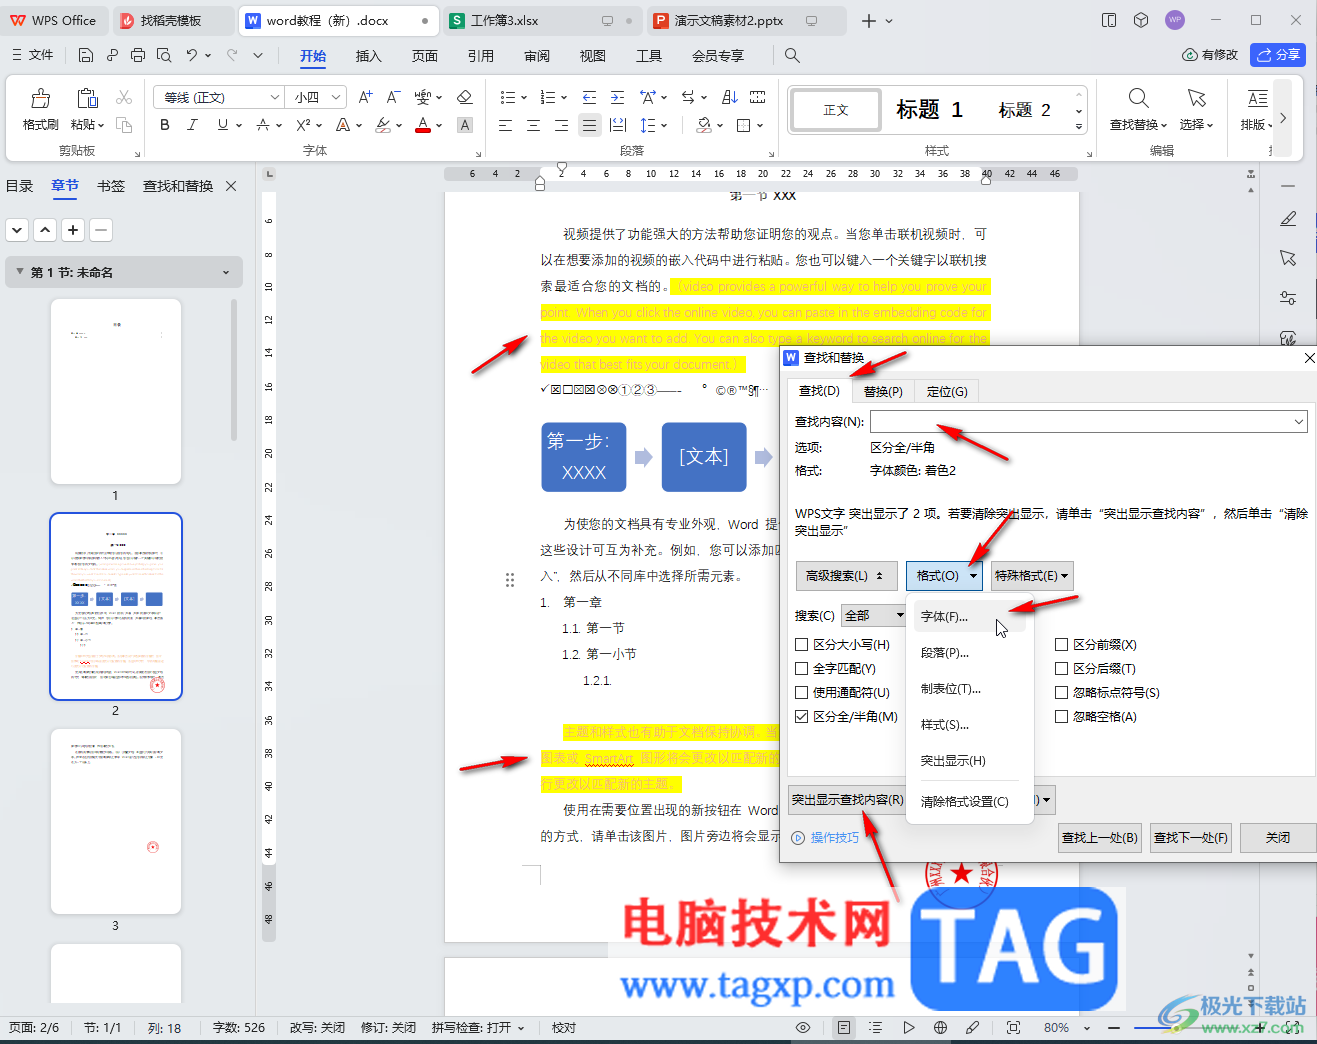Image resolution: width=1317 pixels, height=1044 pixels.
Task: Click the Save icon in quick toolbar
Action: pyautogui.click(x=86, y=55)
